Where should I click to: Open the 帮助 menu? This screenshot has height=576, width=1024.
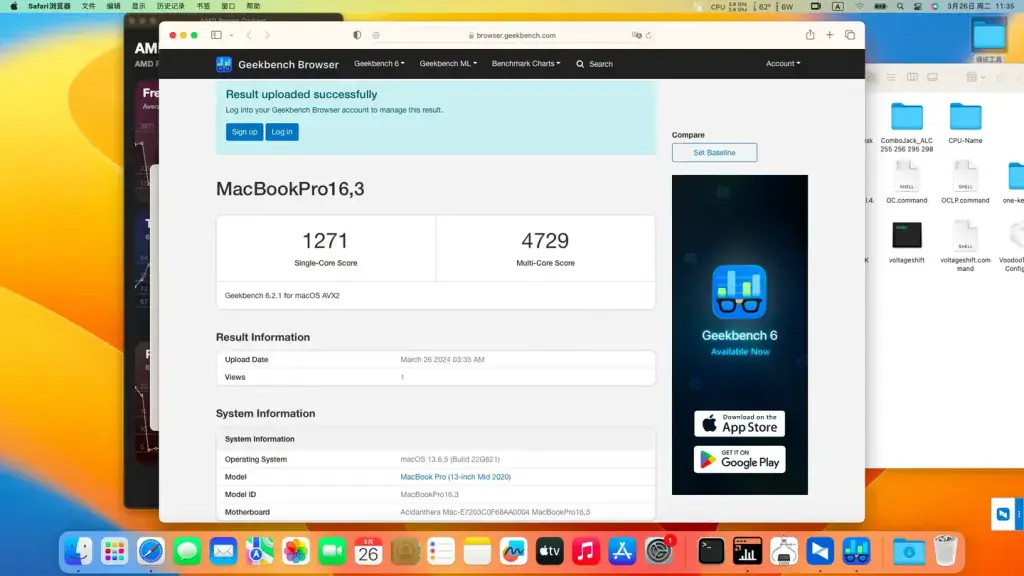253,6
